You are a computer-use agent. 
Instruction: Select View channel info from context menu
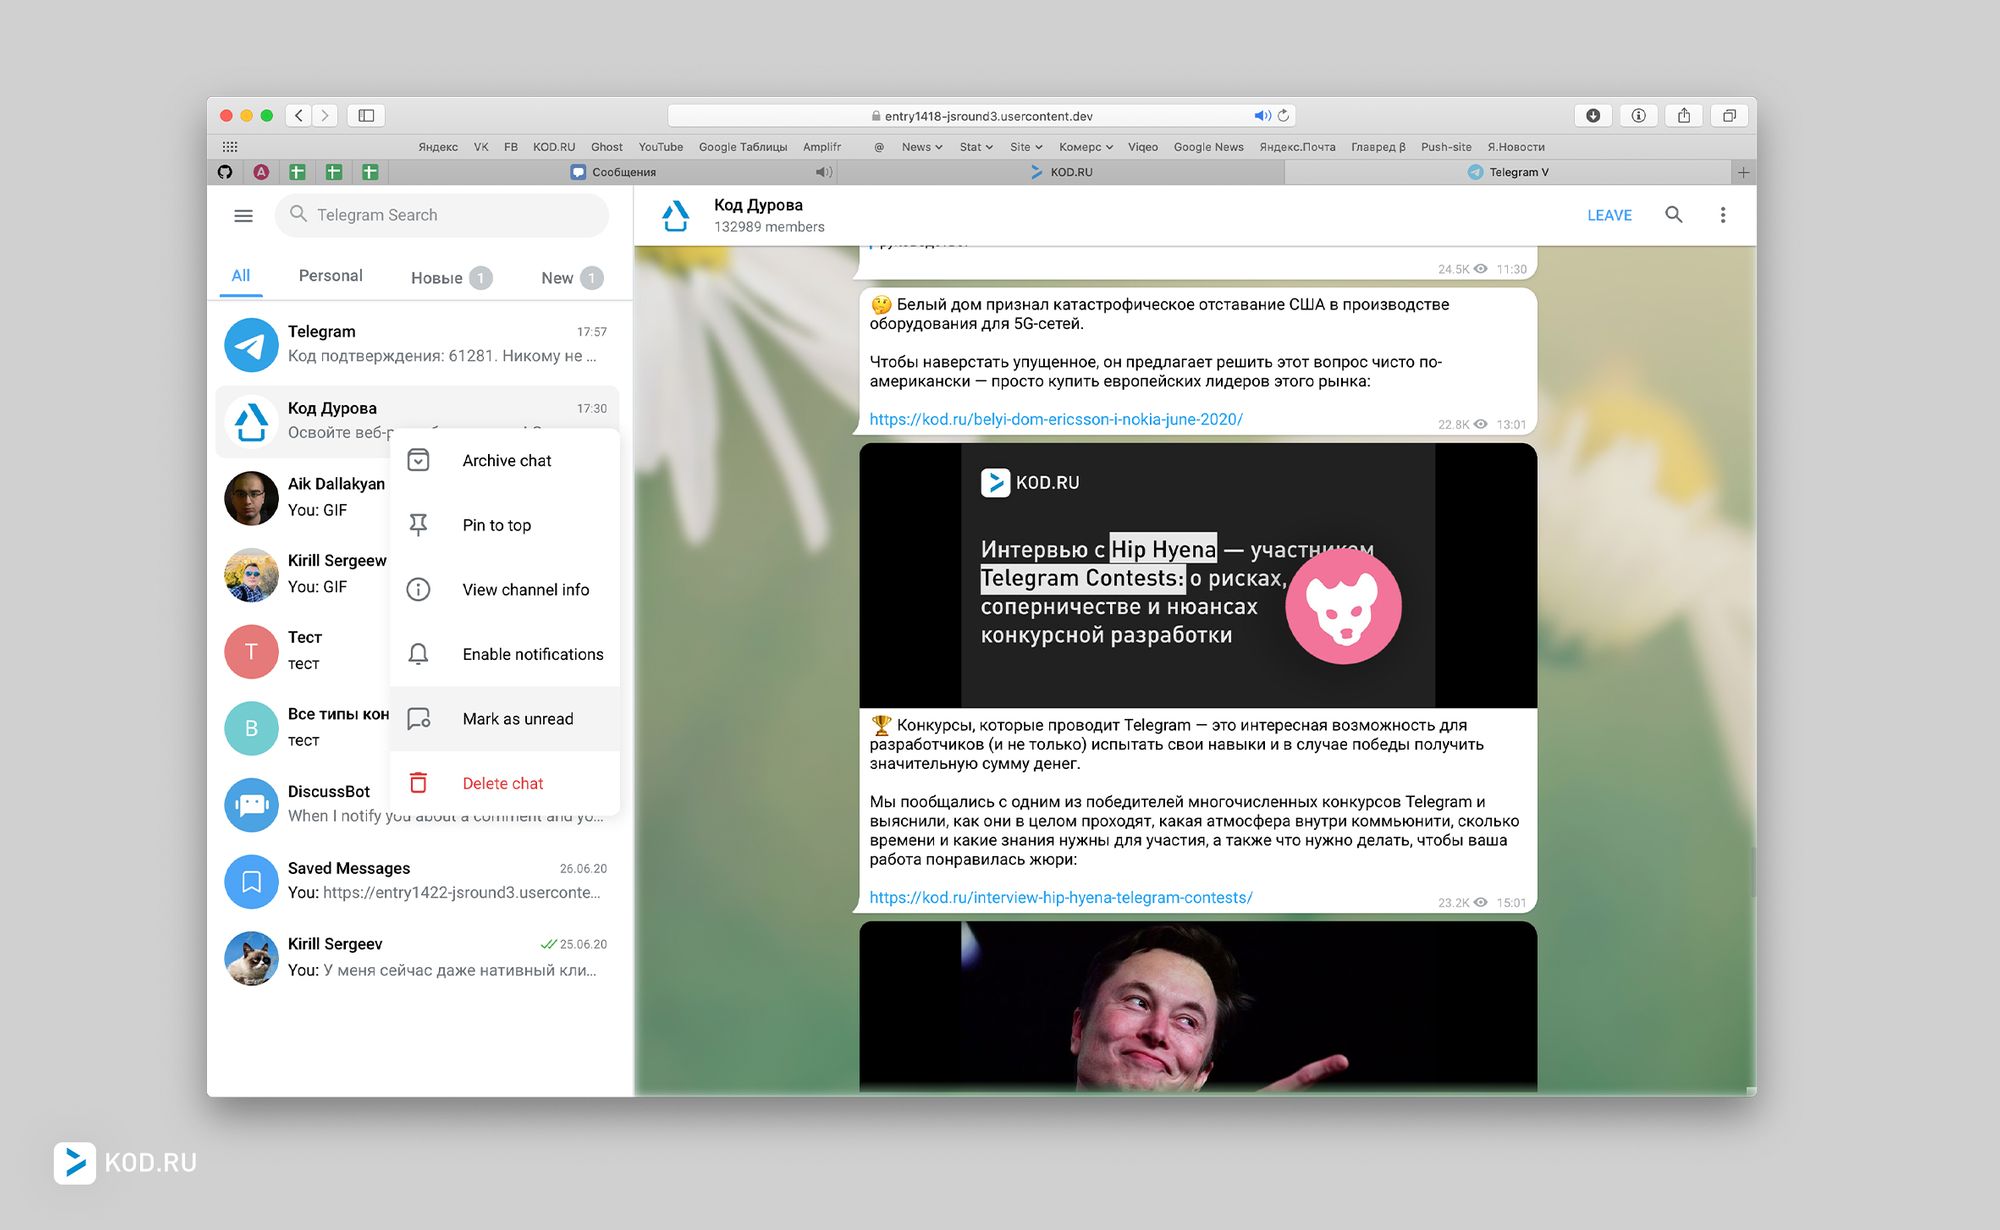pos(525,590)
